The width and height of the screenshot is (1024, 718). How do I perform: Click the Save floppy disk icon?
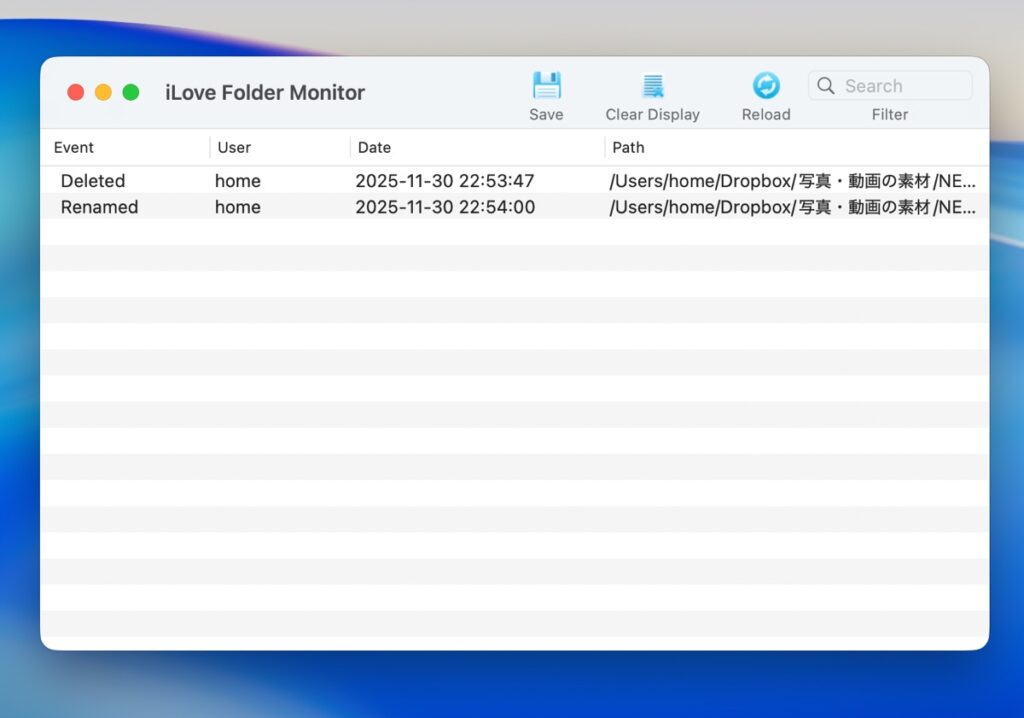[546, 86]
